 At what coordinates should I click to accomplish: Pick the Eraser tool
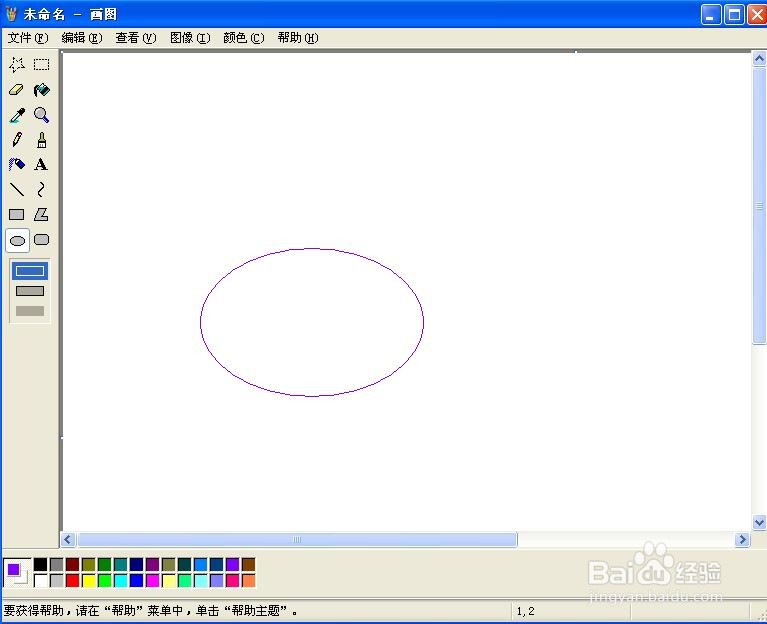click(17, 90)
